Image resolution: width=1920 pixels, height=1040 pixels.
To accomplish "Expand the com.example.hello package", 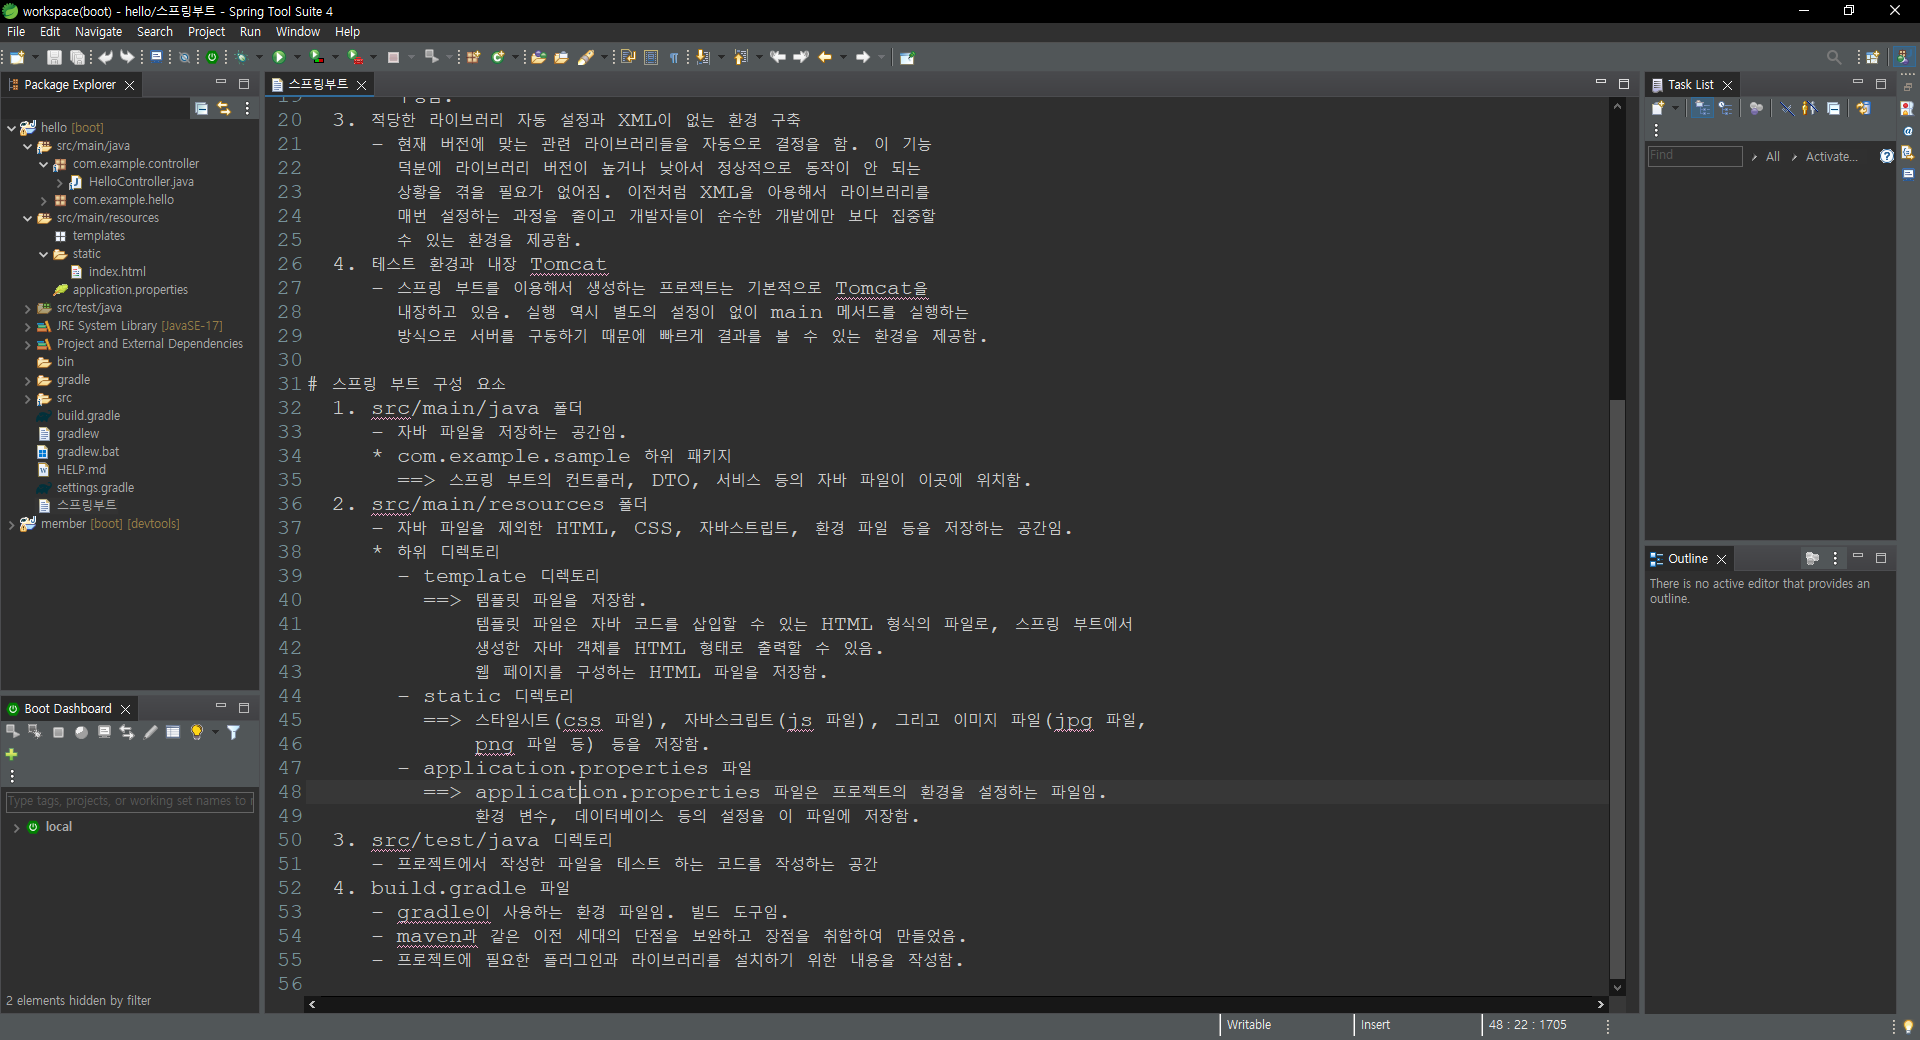I will [44, 200].
